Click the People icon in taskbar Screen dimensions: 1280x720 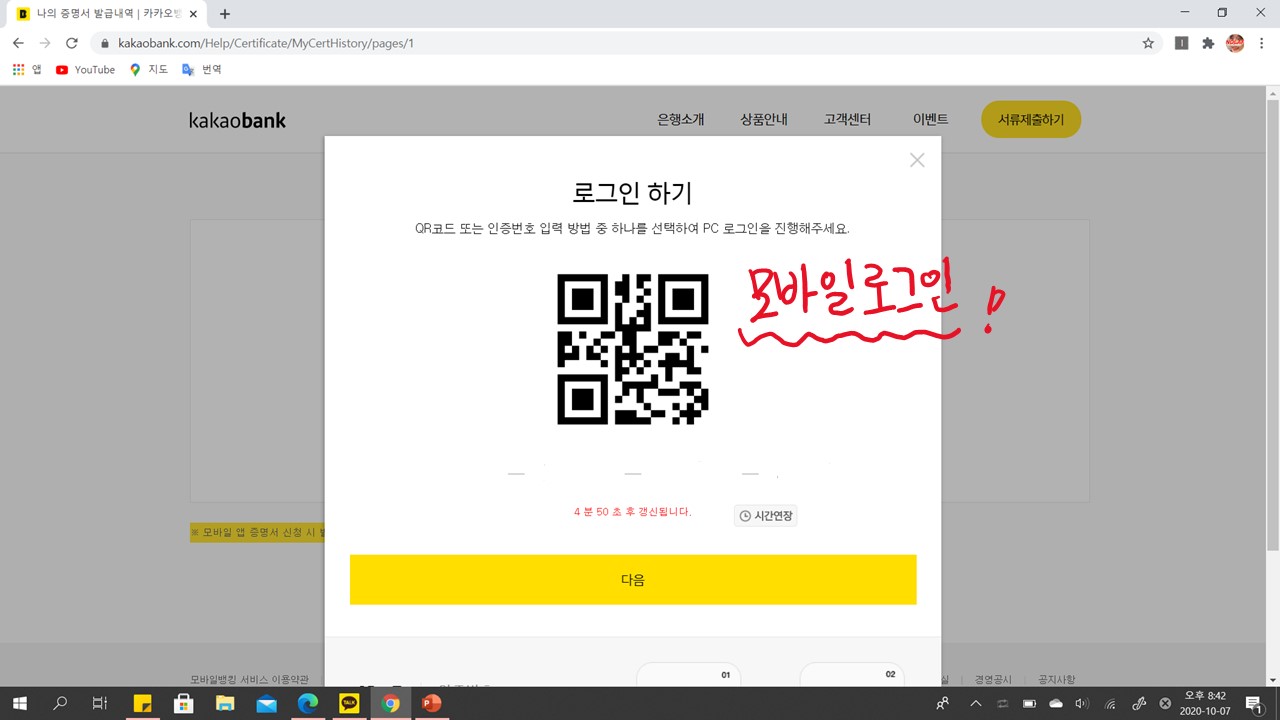943,704
